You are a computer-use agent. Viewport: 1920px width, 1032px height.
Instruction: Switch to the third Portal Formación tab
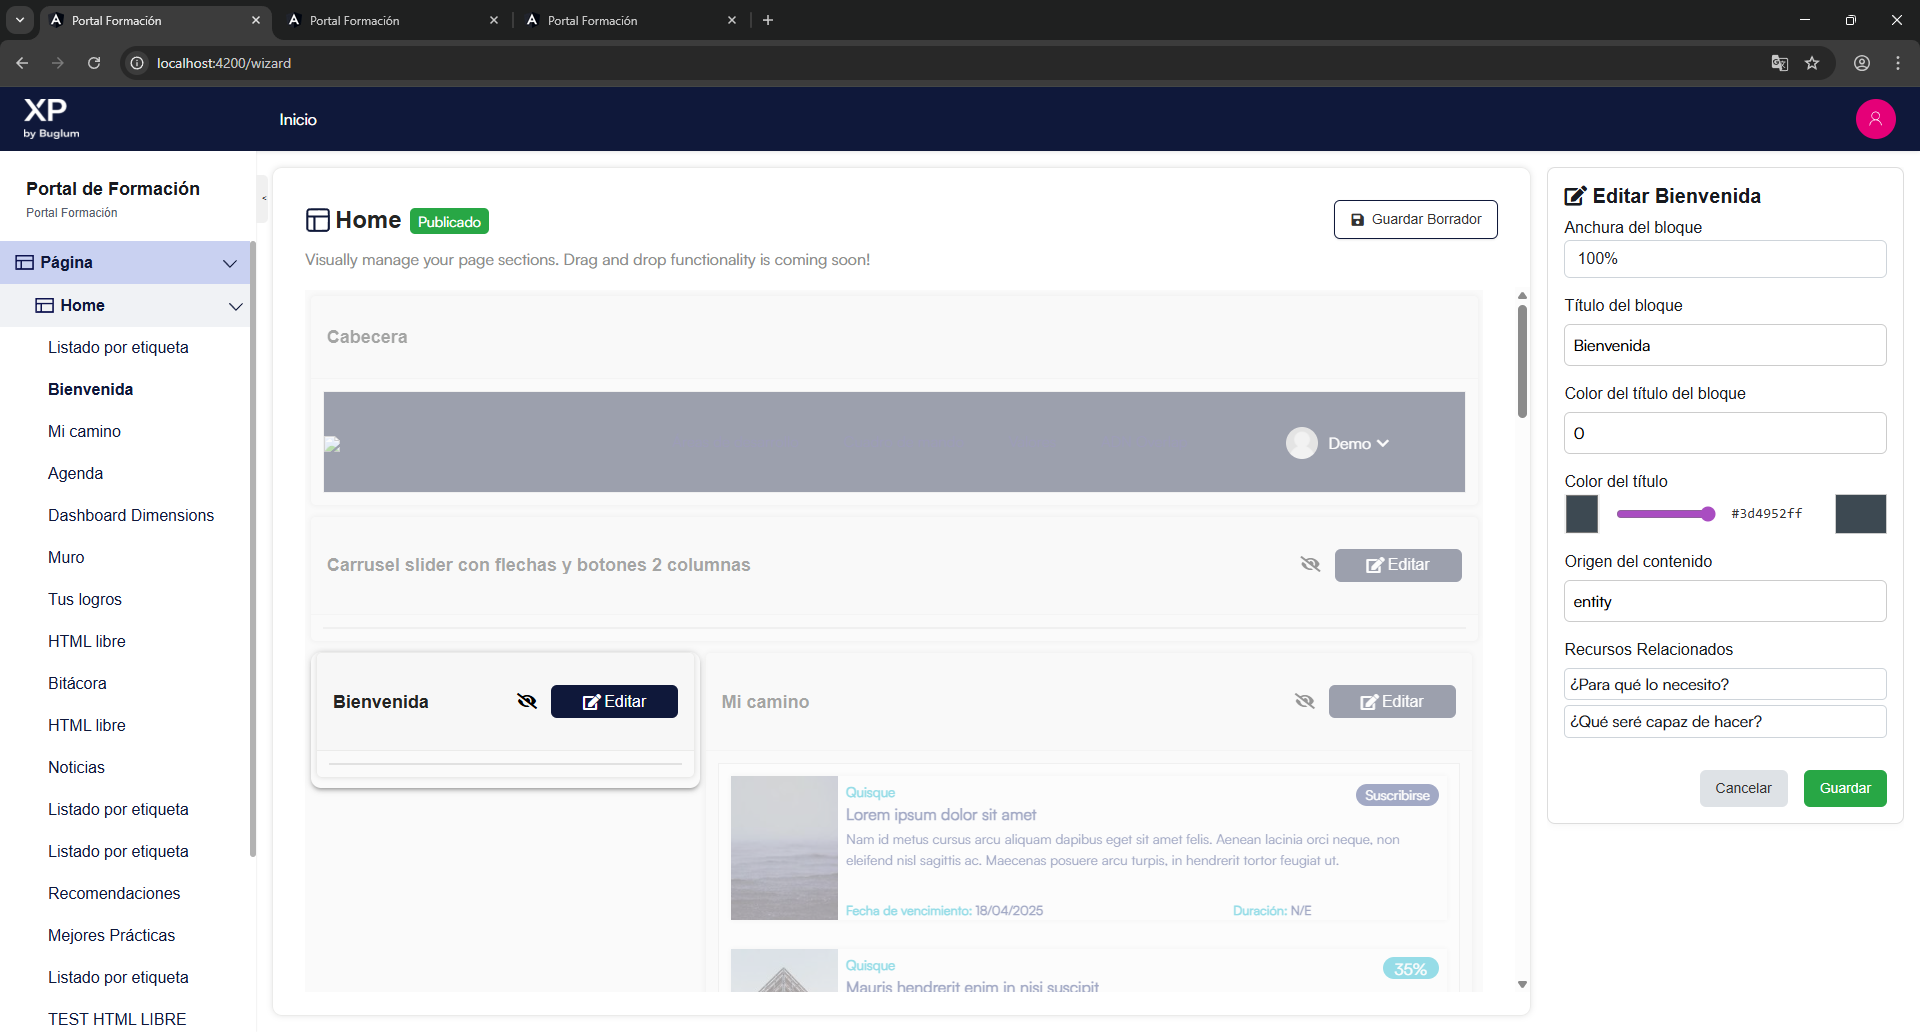[630, 20]
